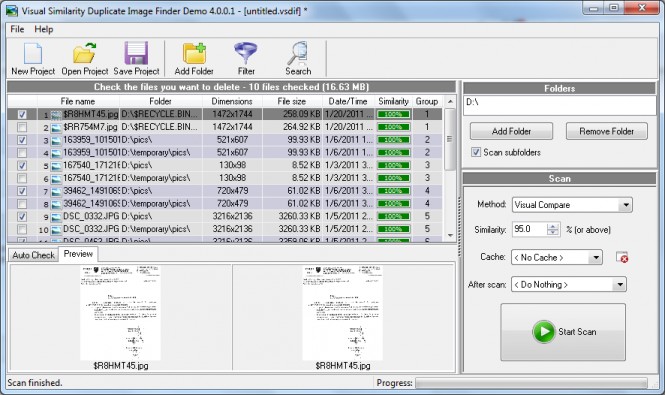665x395 pixels.
Task: Sort by the Date/Time column header
Action: click(x=348, y=101)
